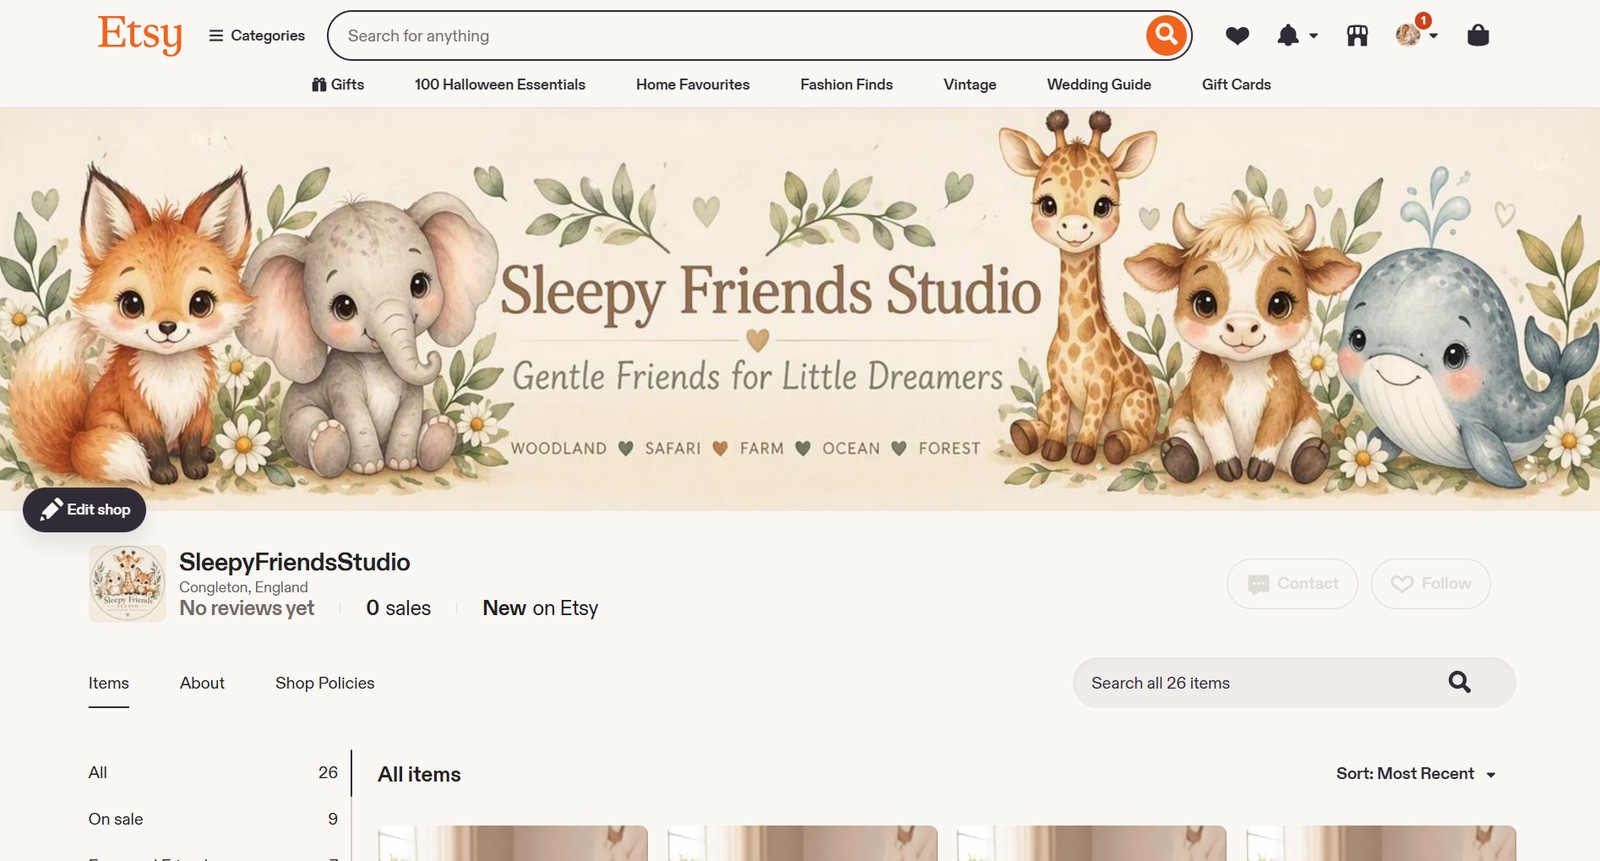This screenshot has height=861, width=1600.
Task: Click the Edit shop button
Action: coord(84,510)
